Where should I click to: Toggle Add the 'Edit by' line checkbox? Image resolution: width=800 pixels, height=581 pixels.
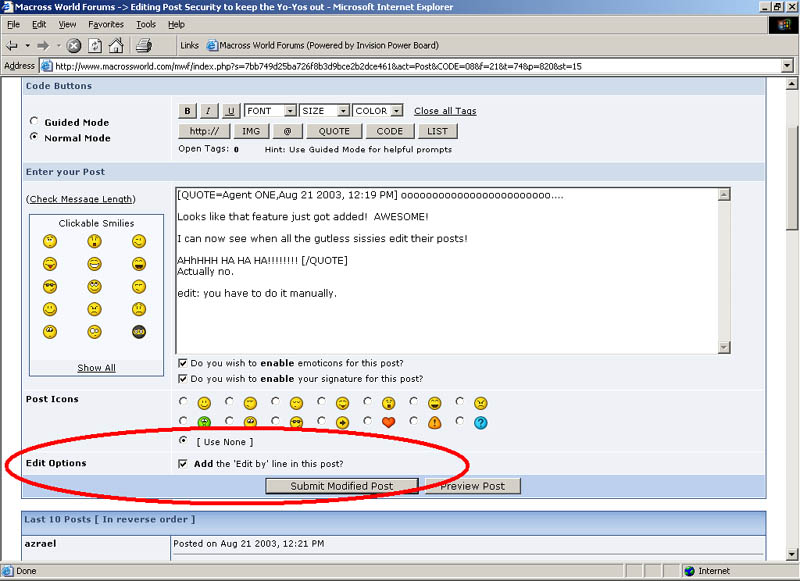pyautogui.click(x=183, y=464)
